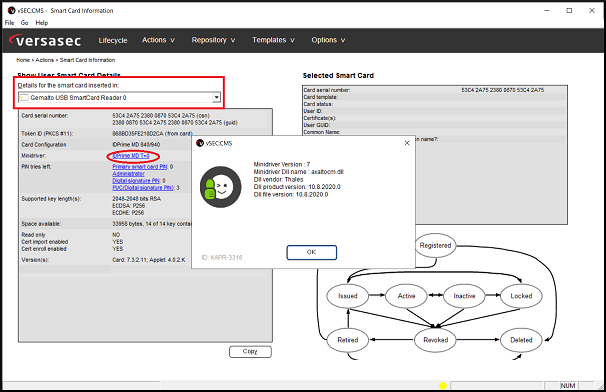
Task: Click the Versions Card 7.3.2.11 value
Action: click(149, 260)
